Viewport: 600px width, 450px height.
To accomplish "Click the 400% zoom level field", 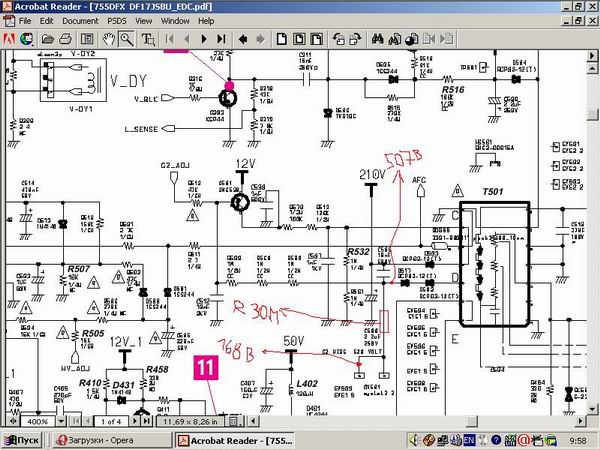I will [38, 421].
